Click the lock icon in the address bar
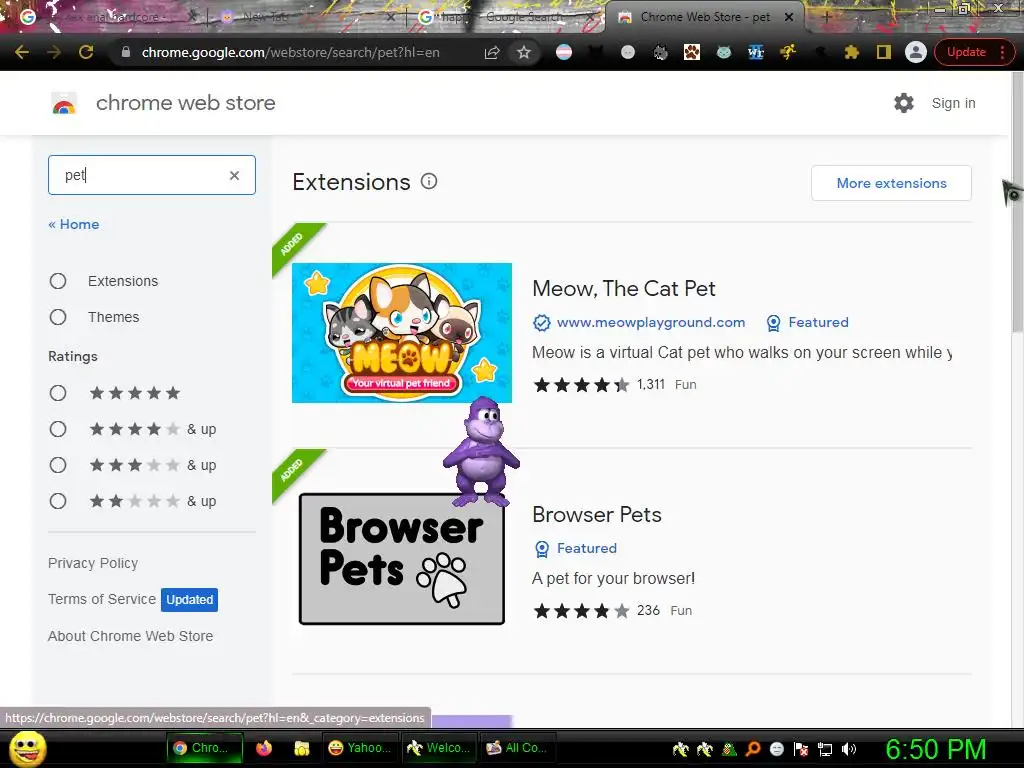1024x768 pixels. [126, 52]
